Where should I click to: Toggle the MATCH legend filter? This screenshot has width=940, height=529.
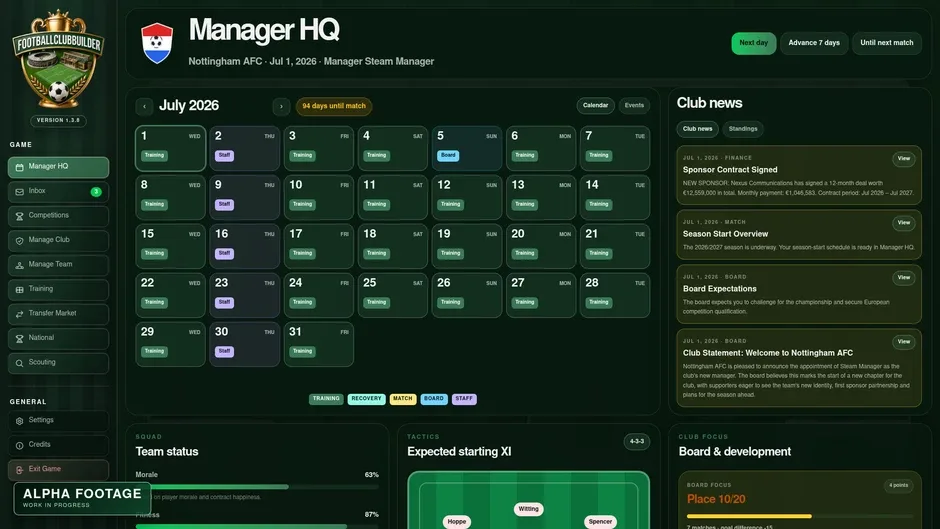pyautogui.click(x=403, y=399)
